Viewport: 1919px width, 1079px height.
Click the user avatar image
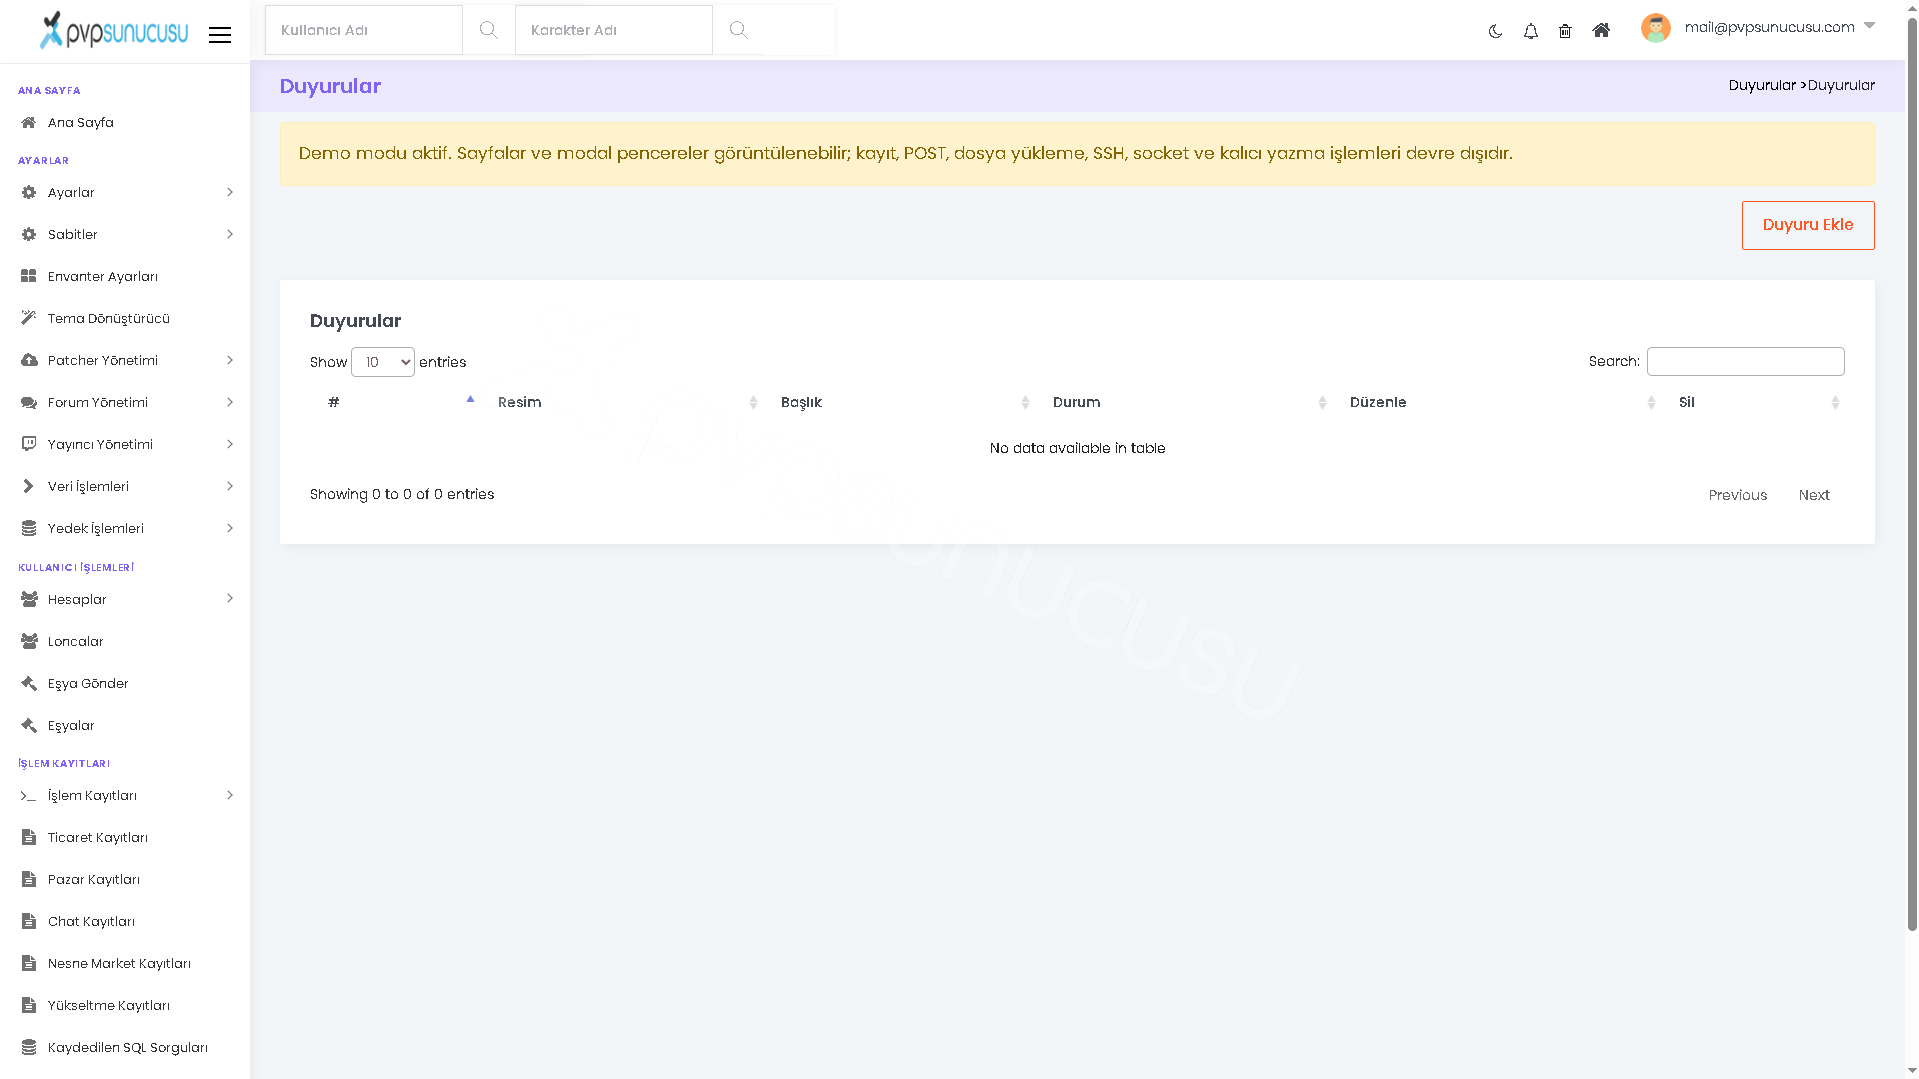pos(1656,28)
